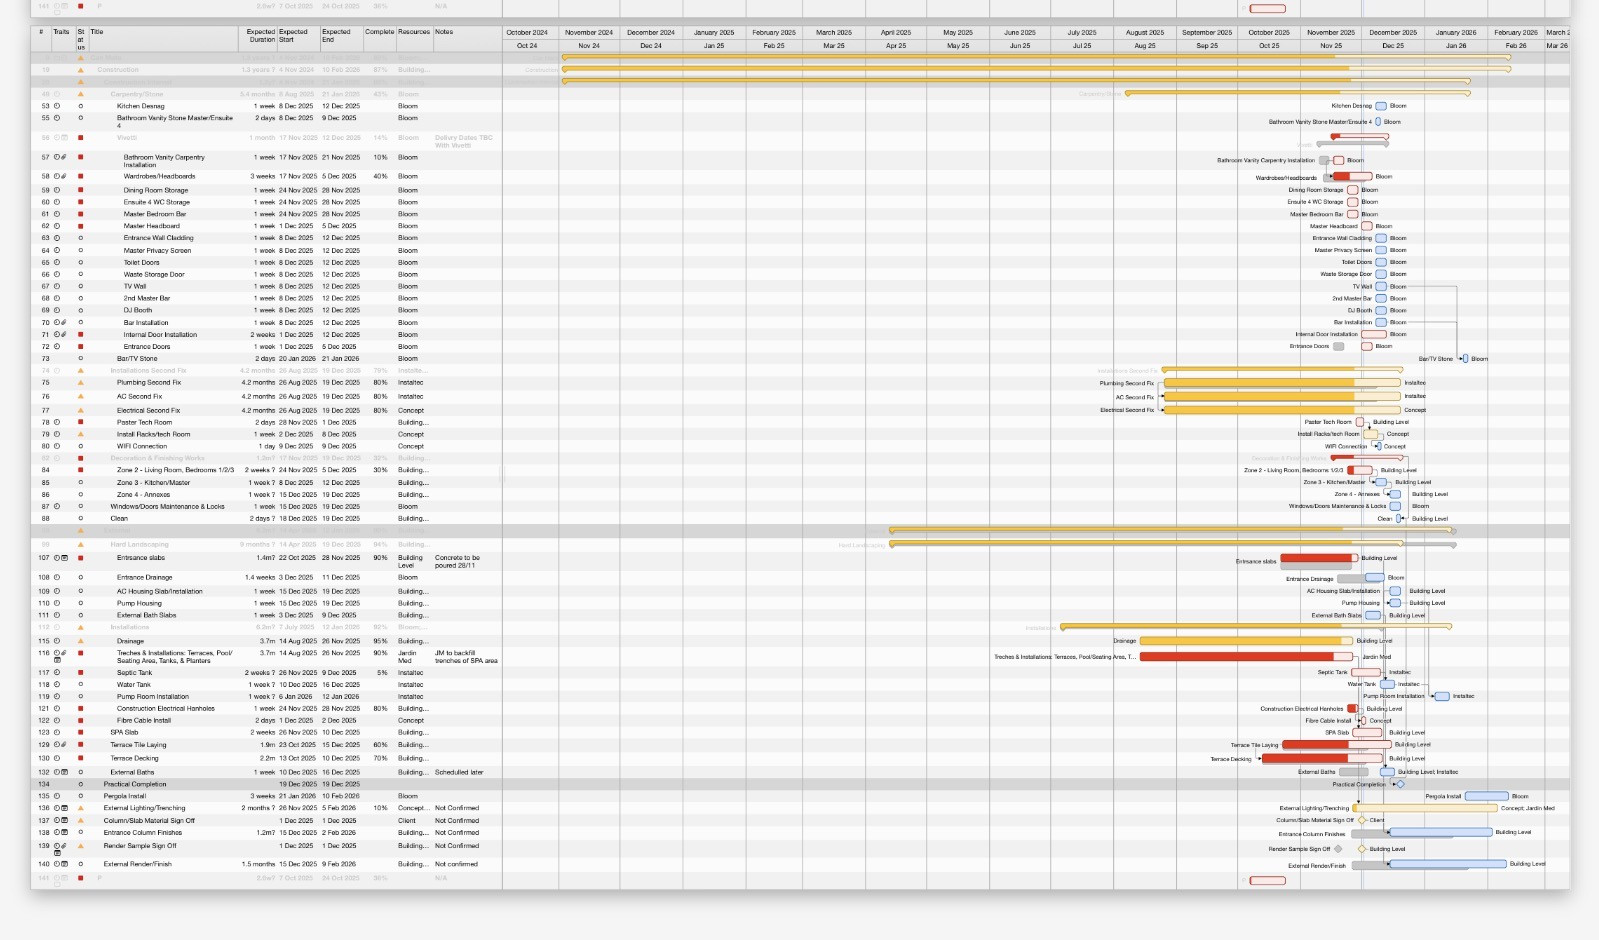Click the orange triangle status for Plumbing Second Fix

[81, 383]
